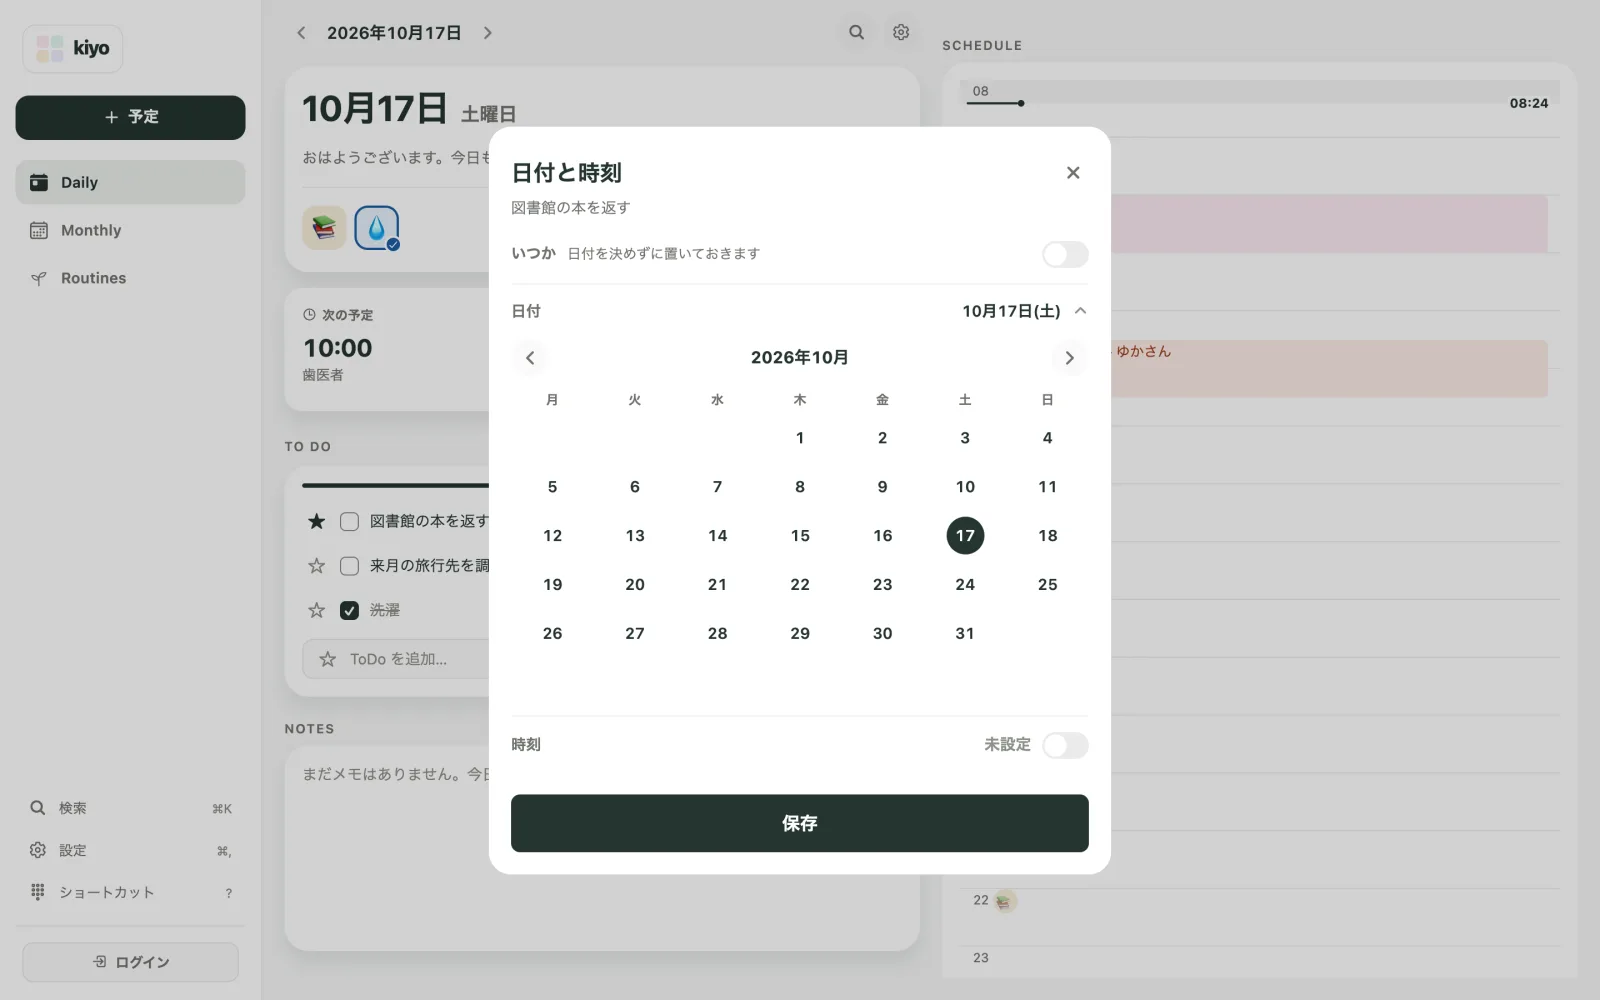Select October 12 in the calendar
Screen dimensions: 1600x1000
tap(552, 536)
